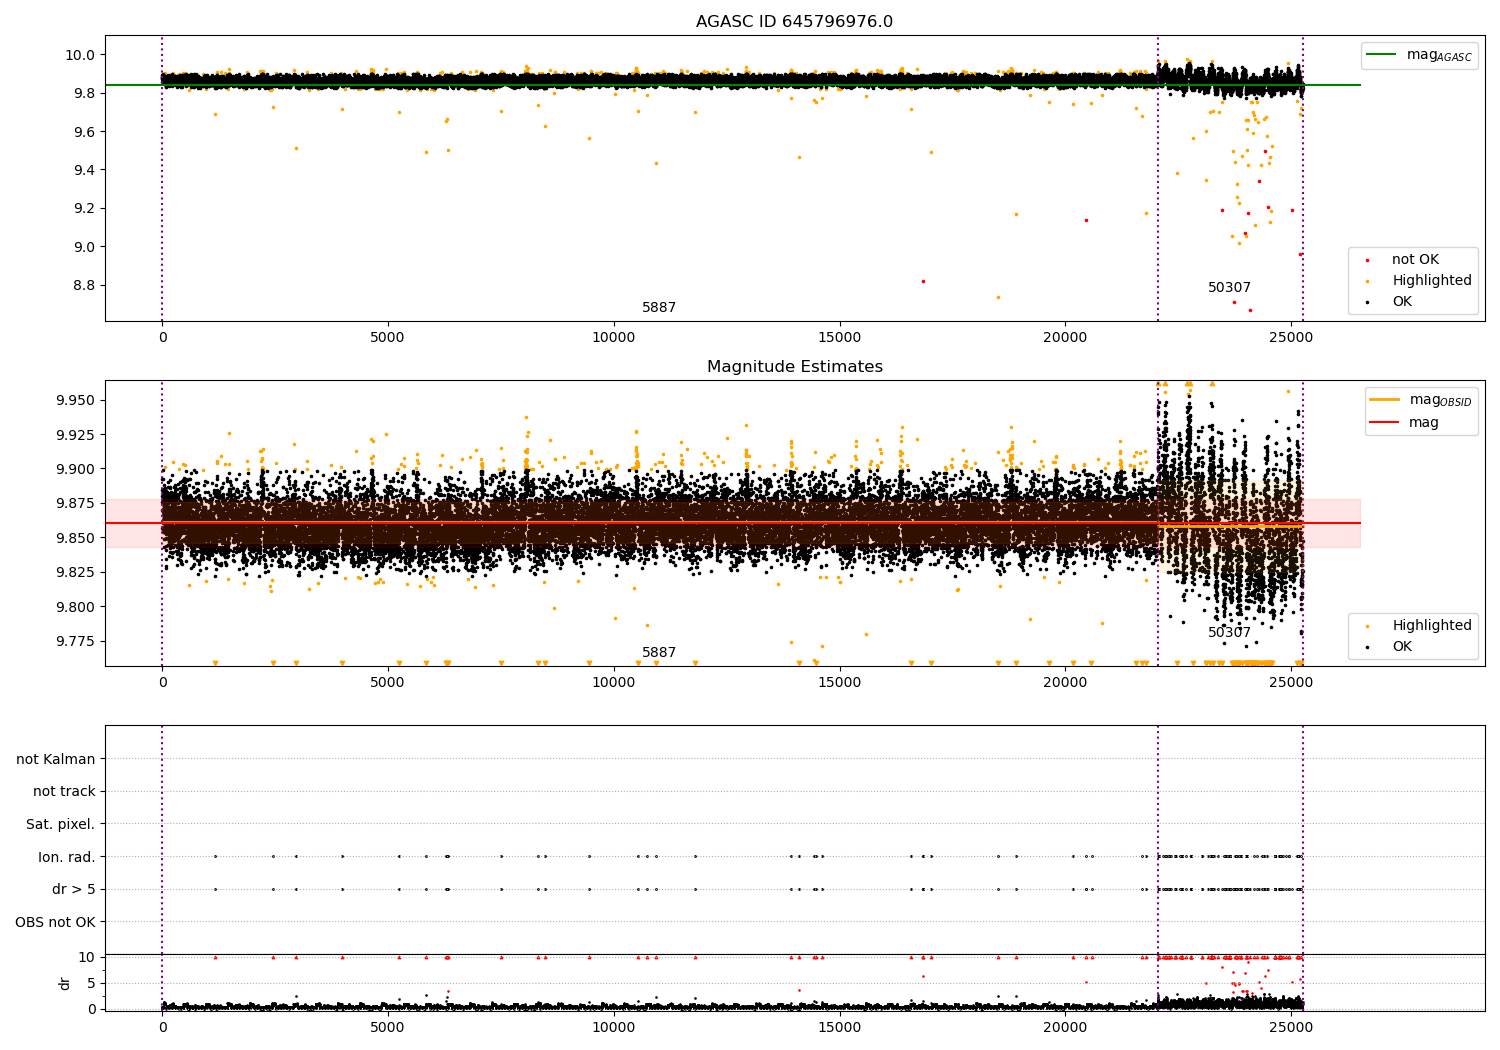Click '5887' annotation in Magnitude Estimates plot
The height and width of the screenshot is (1050, 1500).
659,653
